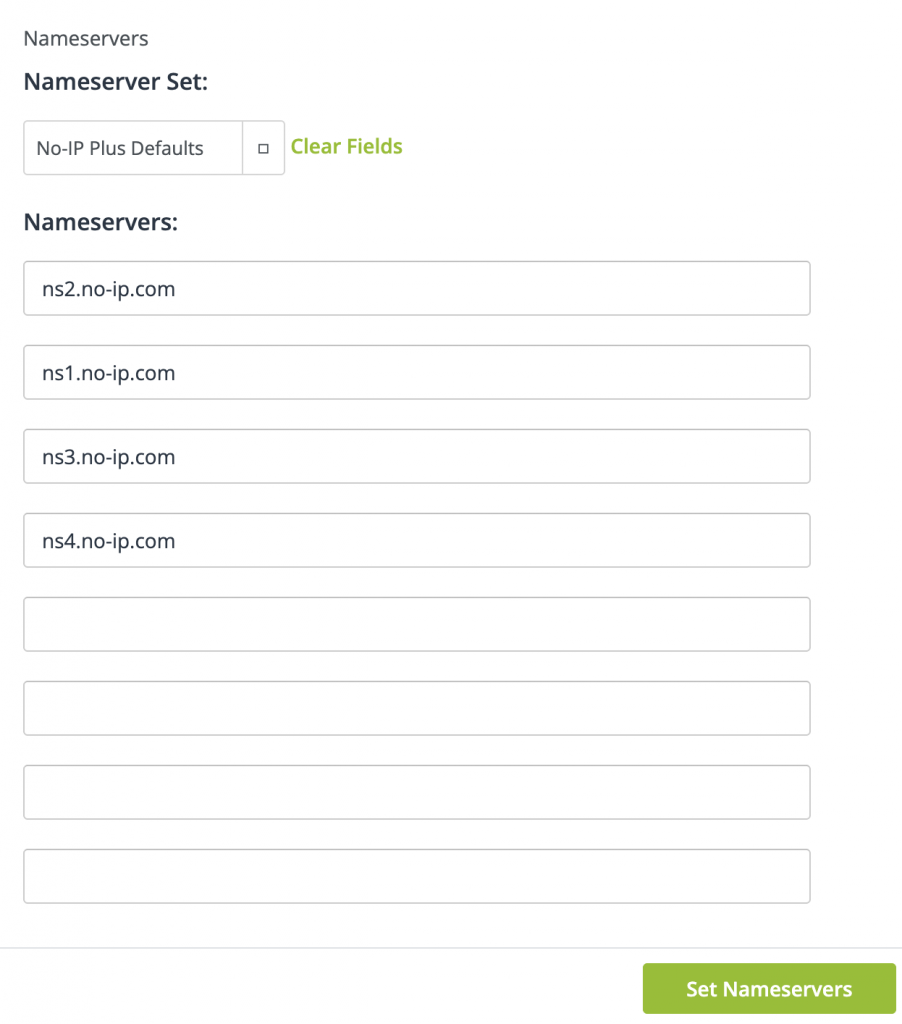Focus the last empty nameserver field
Screen dimensions: 902x1024
tap(416, 876)
